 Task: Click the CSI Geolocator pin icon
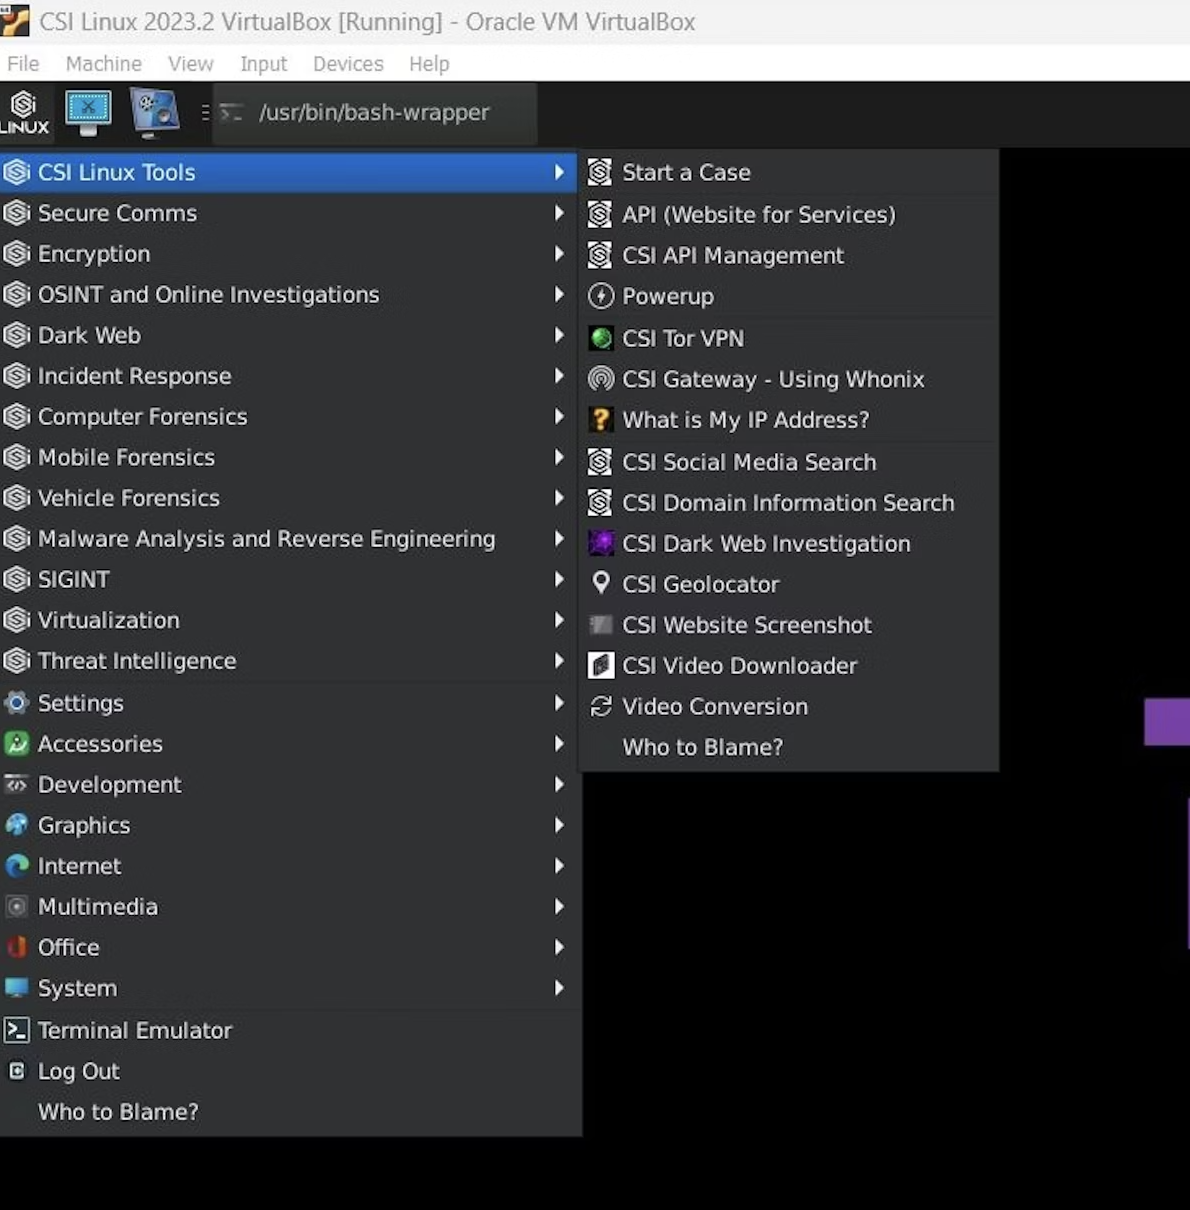(601, 583)
